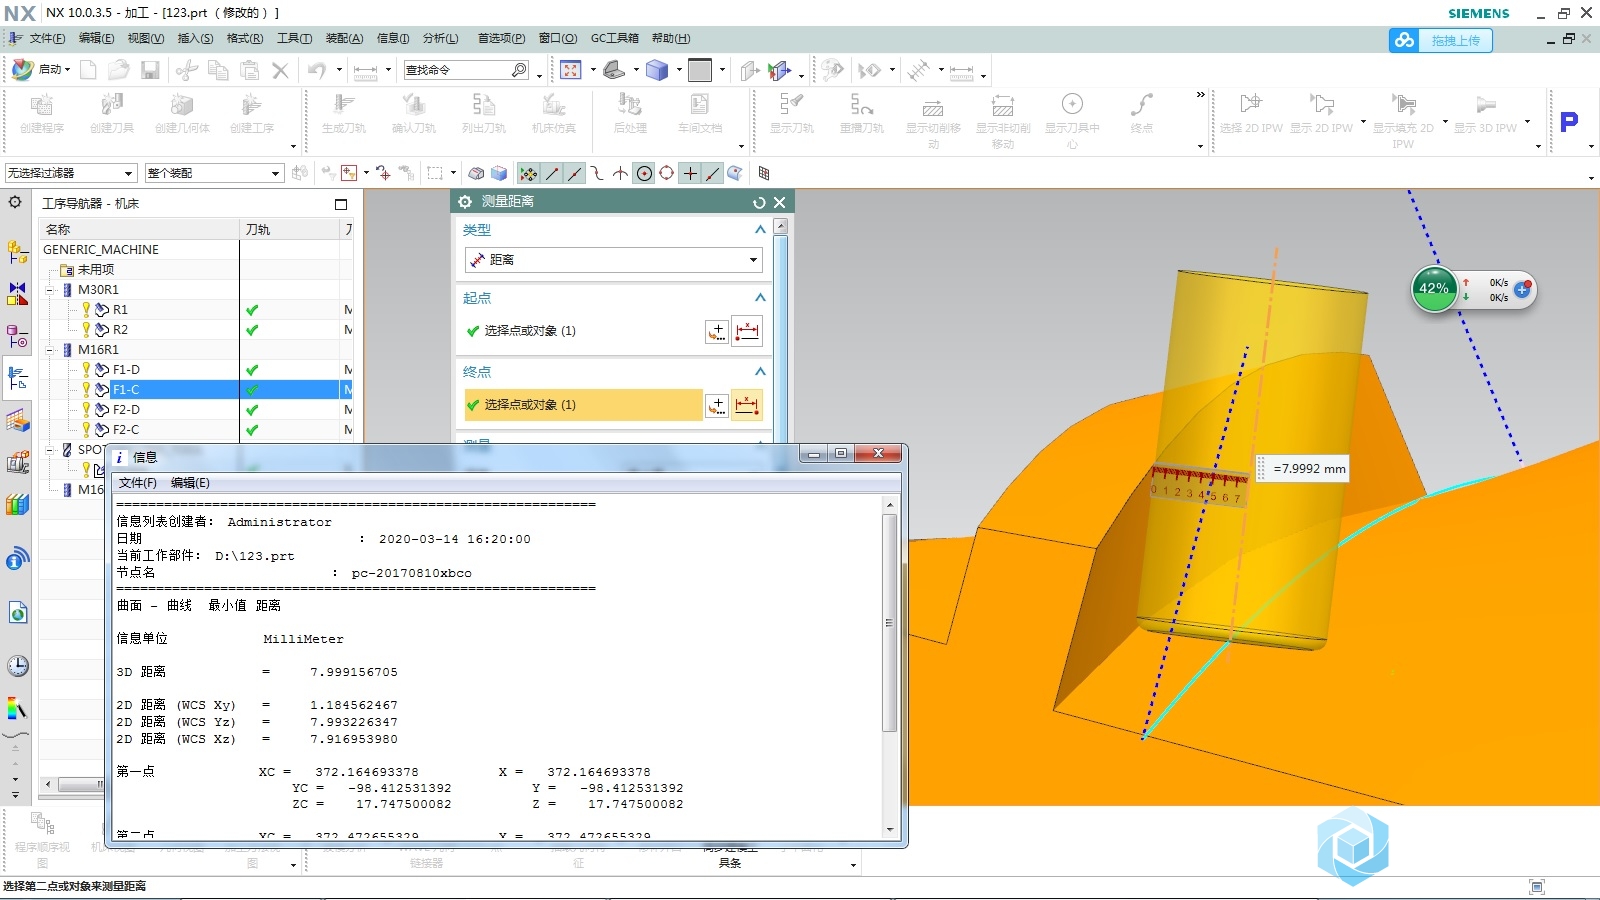This screenshot has height=900, width=1600.
Task: Click the start point constructor icon
Action: pos(717,331)
